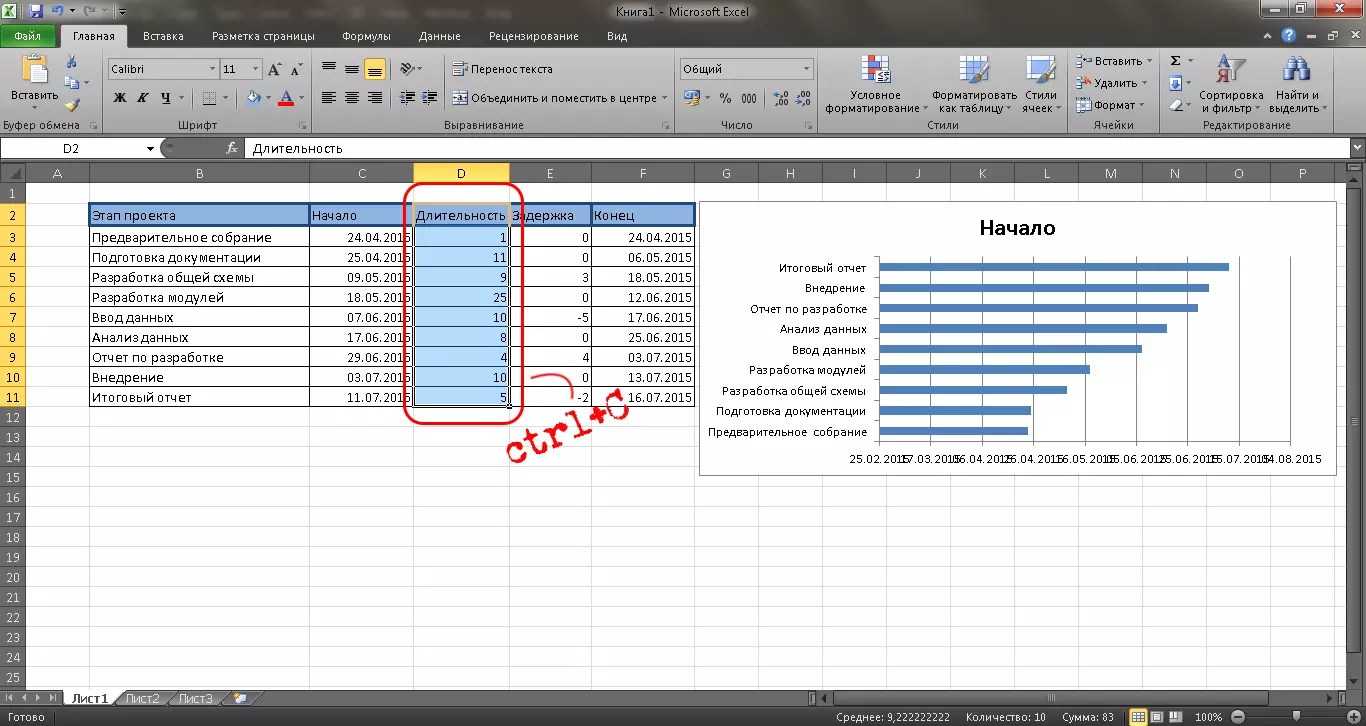Click the Format Painter brush icon

coord(72,105)
